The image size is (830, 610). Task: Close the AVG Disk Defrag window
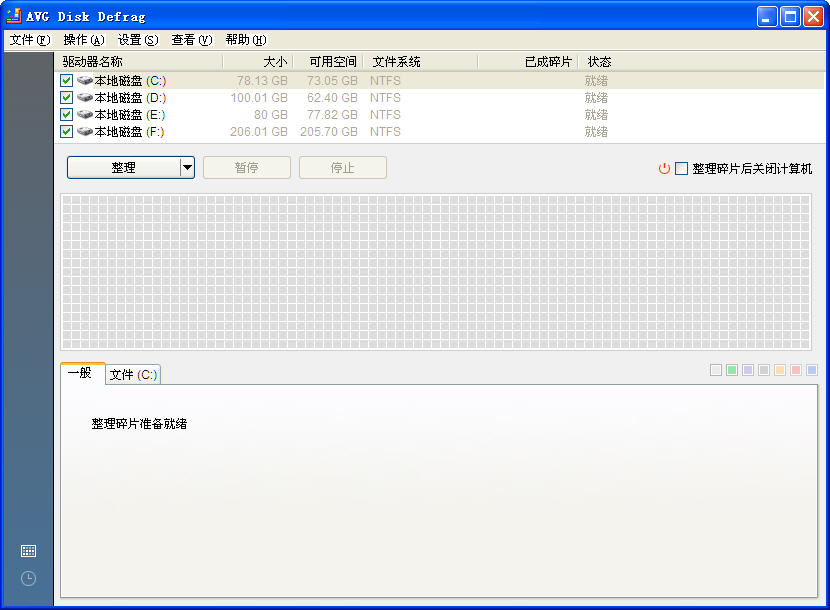(813, 17)
